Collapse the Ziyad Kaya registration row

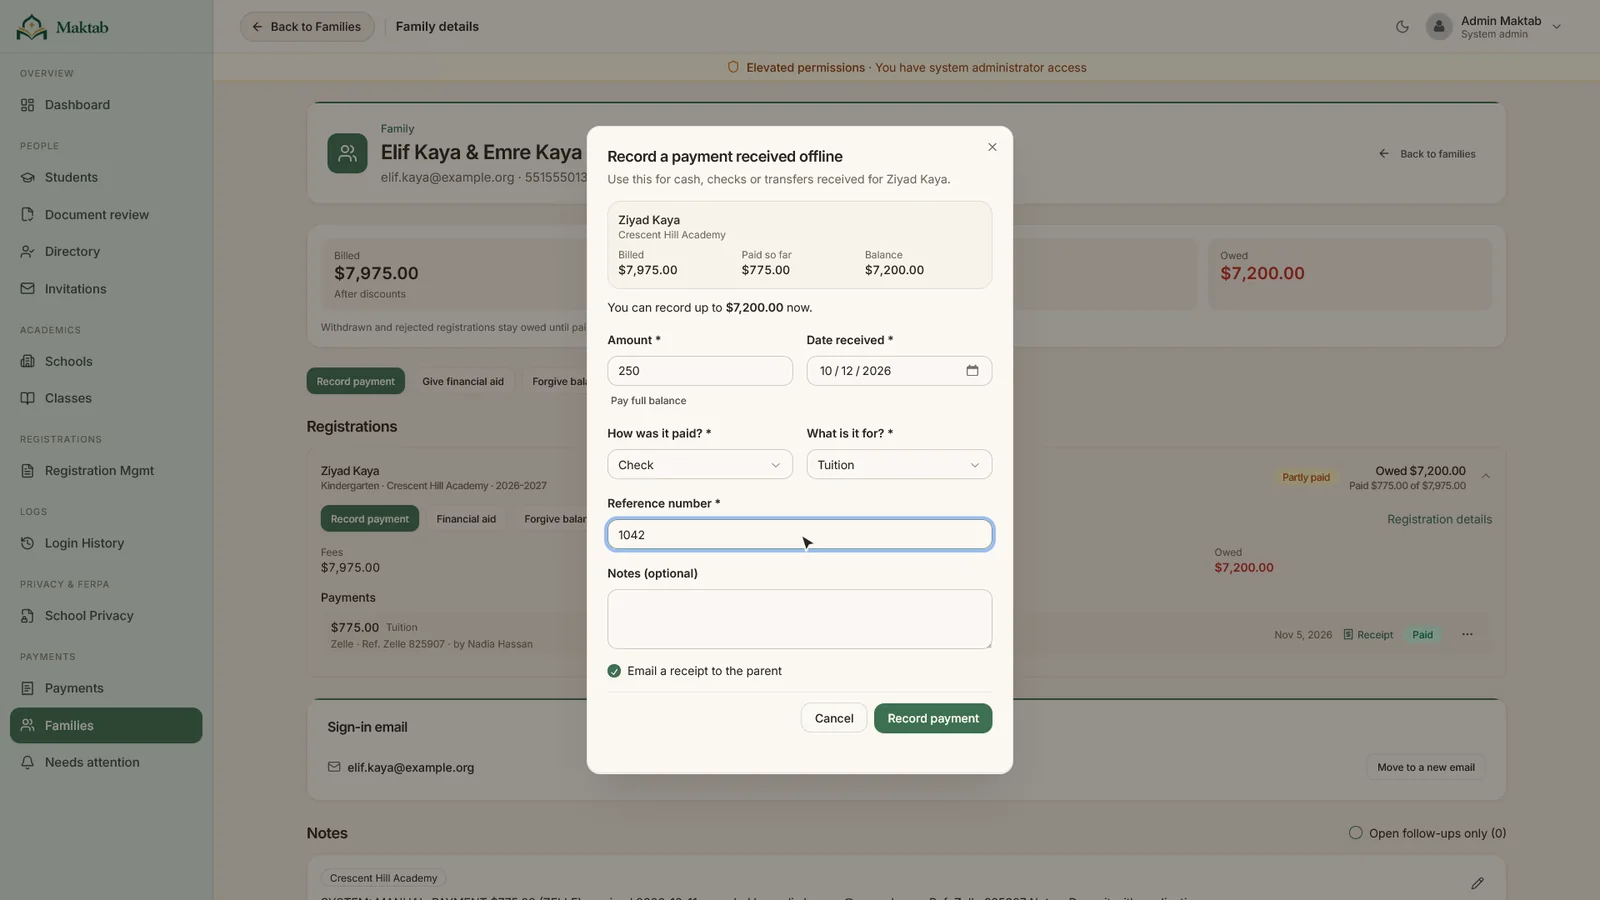tap(1485, 477)
